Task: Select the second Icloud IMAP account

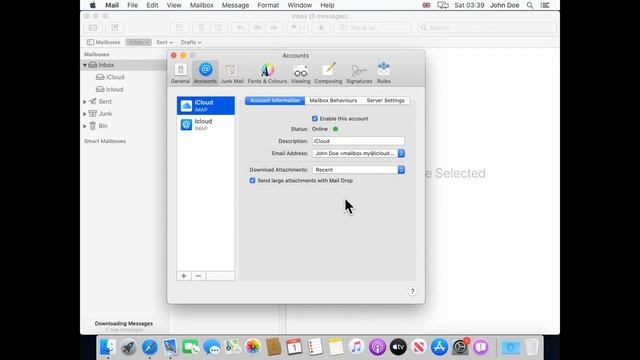Action: pyautogui.click(x=206, y=124)
